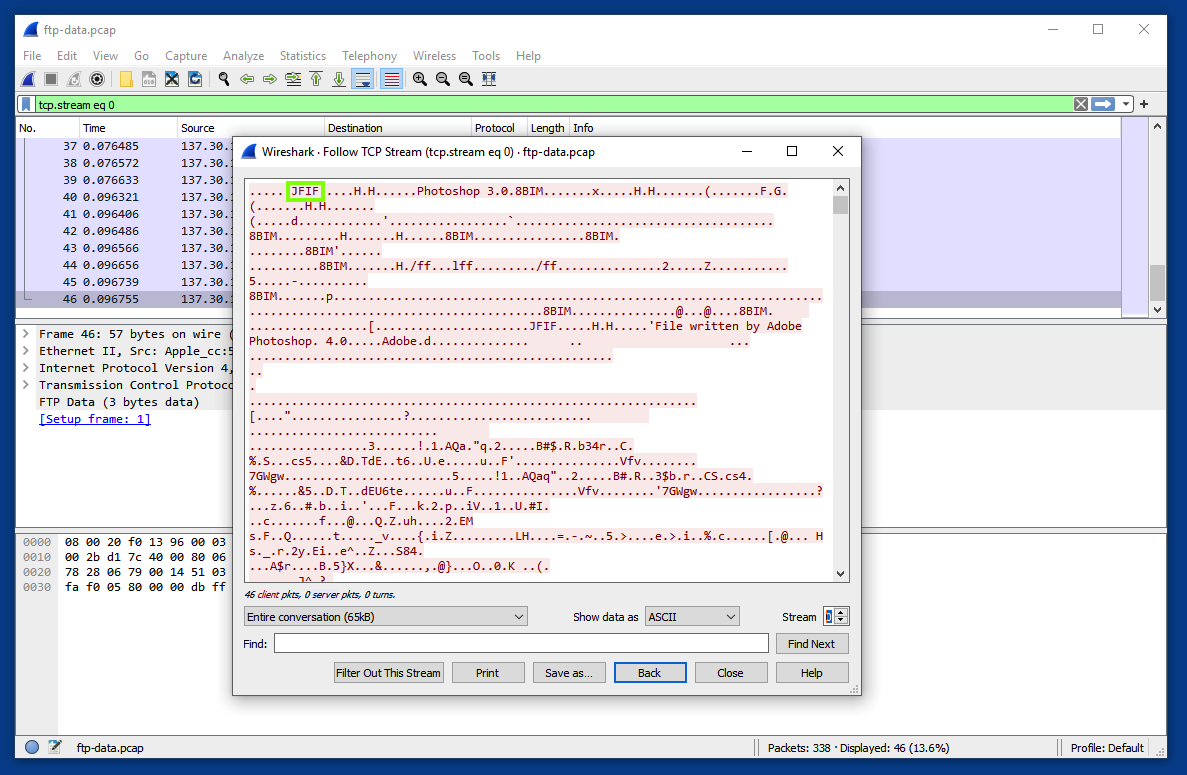Screen dimensions: 1187x775
Task: Click the Stop capturing packets square icon
Action: (51, 79)
